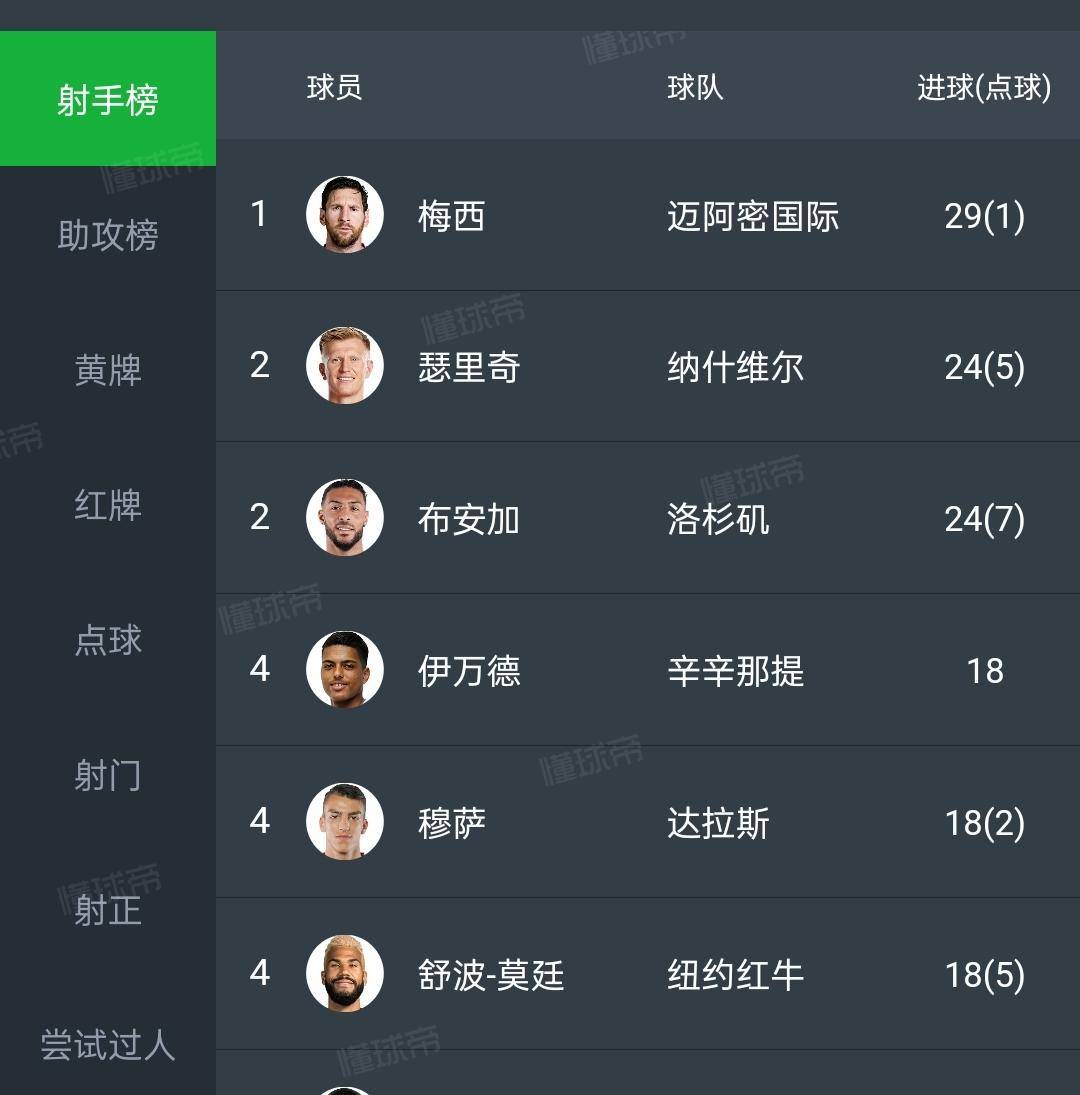
Task: Click 伊万德's player photo
Action: 344,670
